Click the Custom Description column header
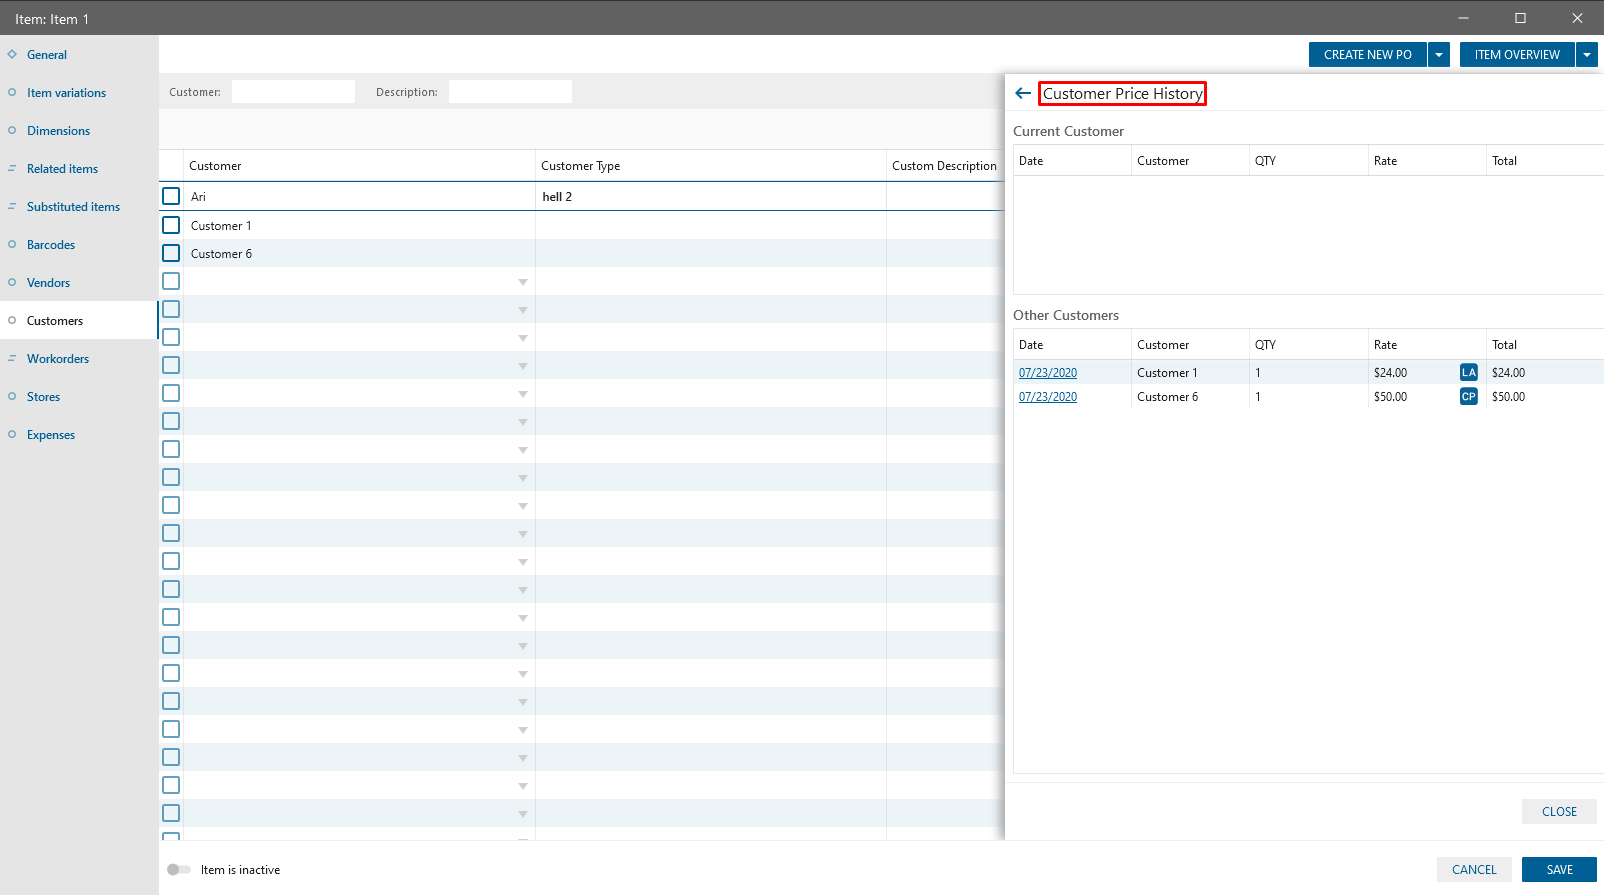The height and width of the screenshot is (895, 1604). coord(944,166)
